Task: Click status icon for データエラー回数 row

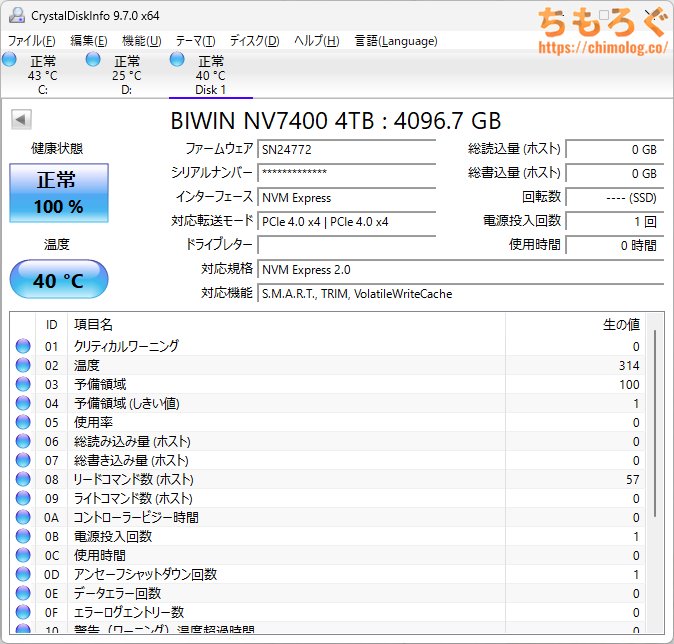Action: tap(23, 593)
